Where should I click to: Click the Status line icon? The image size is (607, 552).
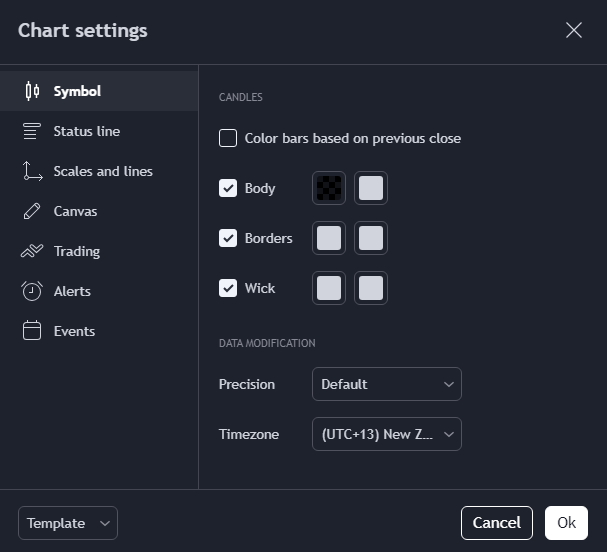coord(32,131)
